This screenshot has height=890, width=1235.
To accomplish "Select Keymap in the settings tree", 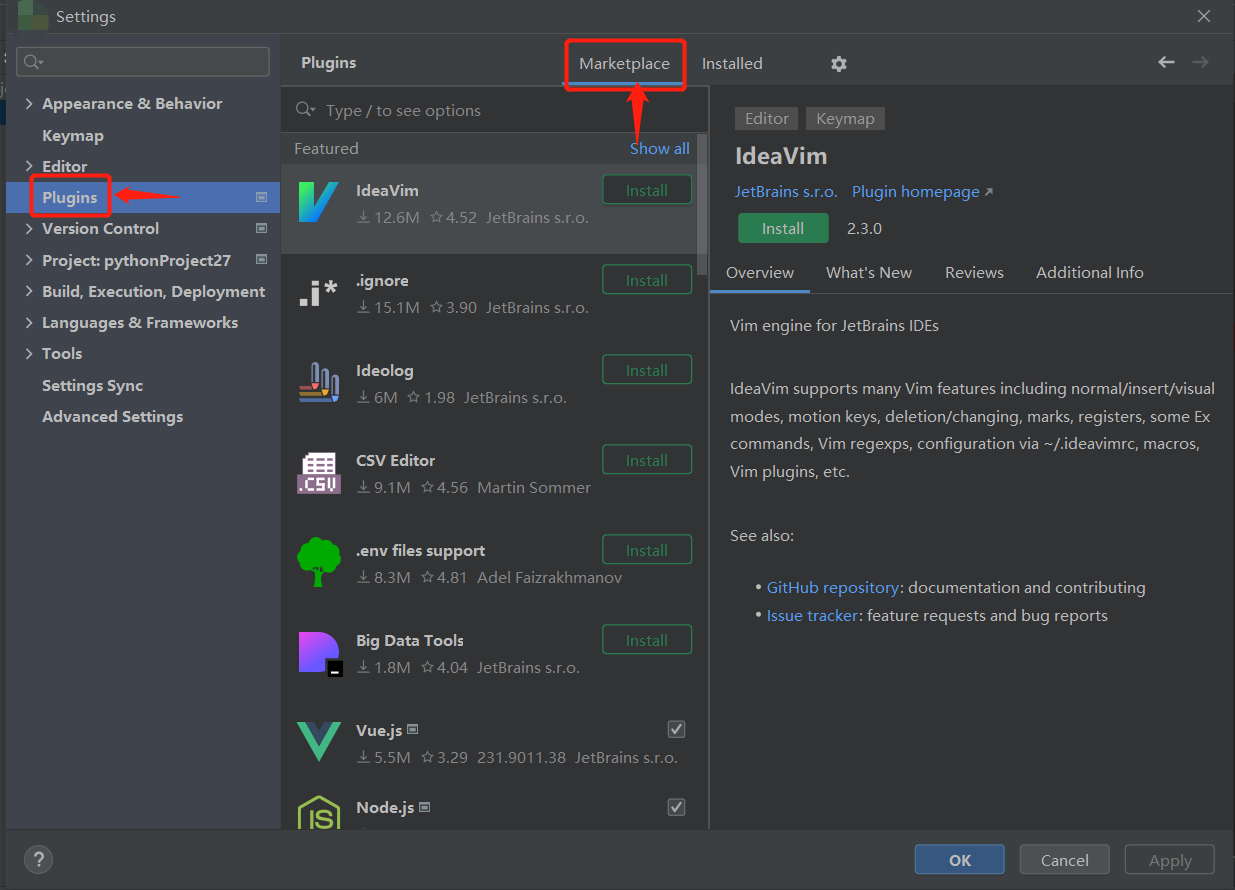I will (x=73, y=135).
